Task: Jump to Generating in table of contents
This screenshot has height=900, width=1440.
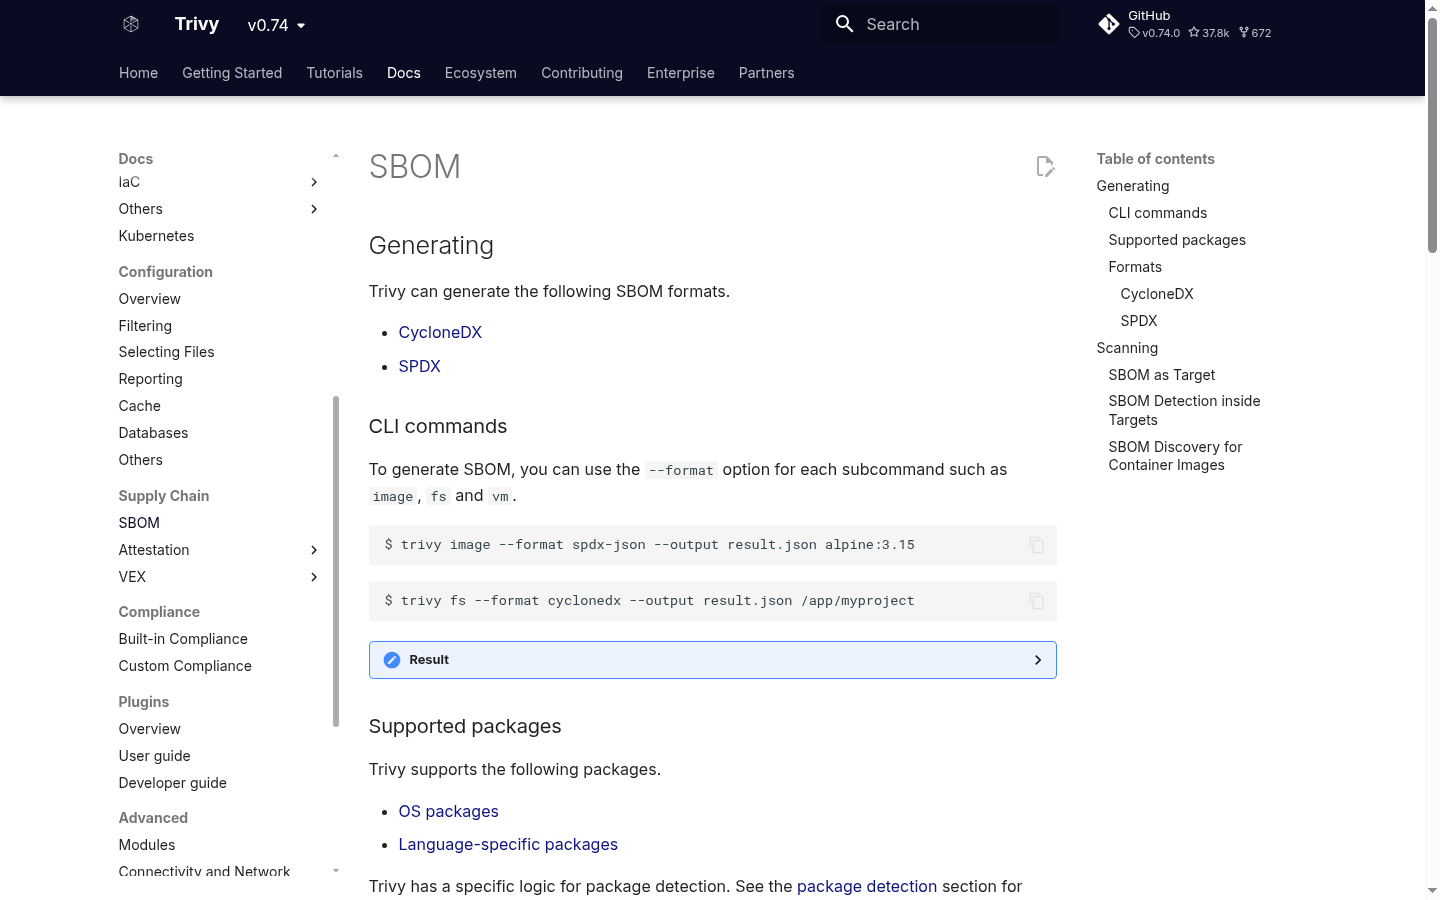Action: point(1133,186)
